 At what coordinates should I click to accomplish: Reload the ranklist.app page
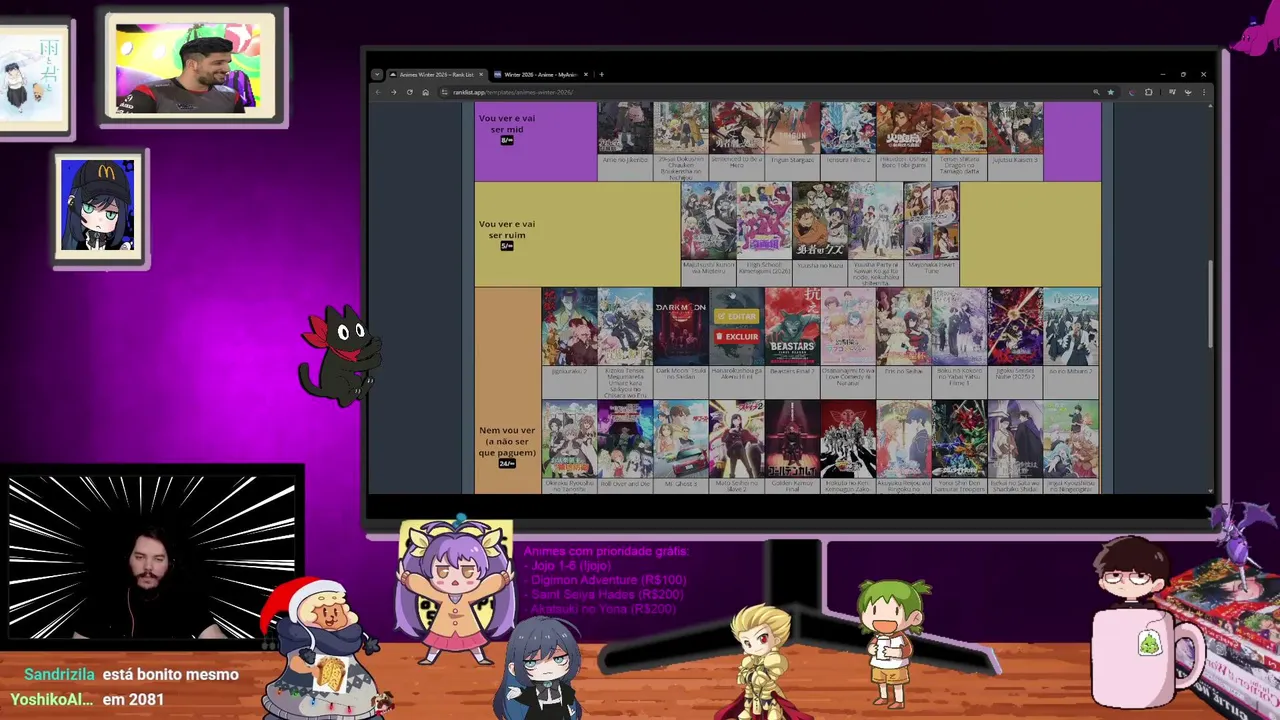(409, 92)
